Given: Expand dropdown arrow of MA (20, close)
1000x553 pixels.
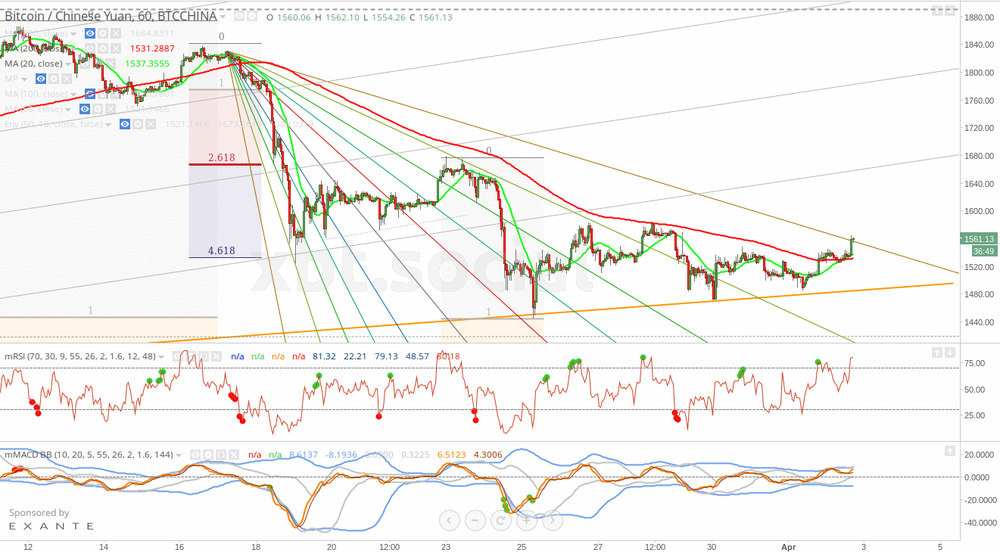Looking at the screenshot, I should click(68, 64).
